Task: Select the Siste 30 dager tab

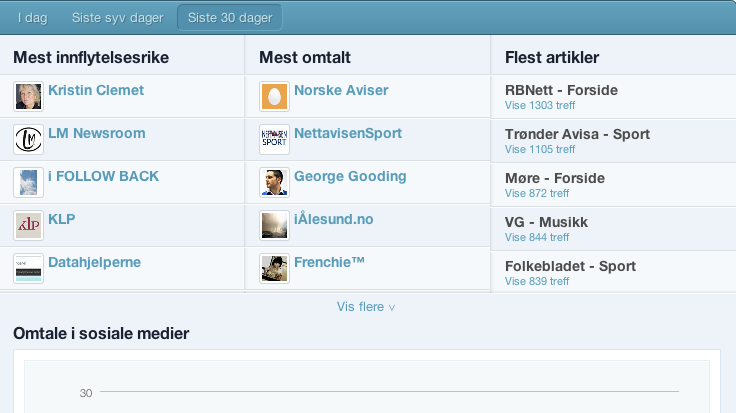Action: pos(229,18)
